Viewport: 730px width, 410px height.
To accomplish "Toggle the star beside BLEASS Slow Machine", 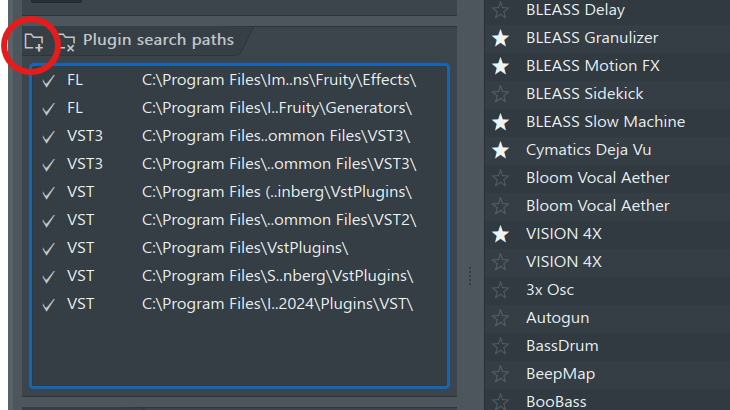I will pos(500,122).
